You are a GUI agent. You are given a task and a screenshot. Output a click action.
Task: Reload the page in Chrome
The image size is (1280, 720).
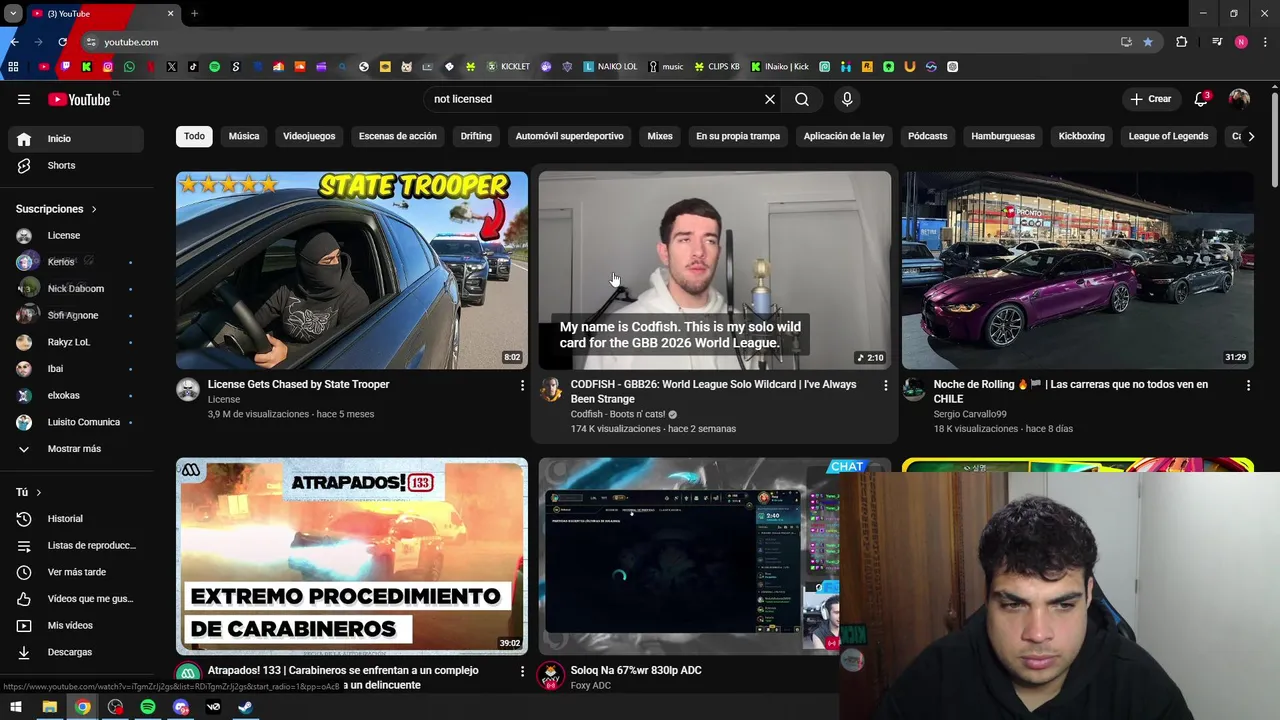62,42
